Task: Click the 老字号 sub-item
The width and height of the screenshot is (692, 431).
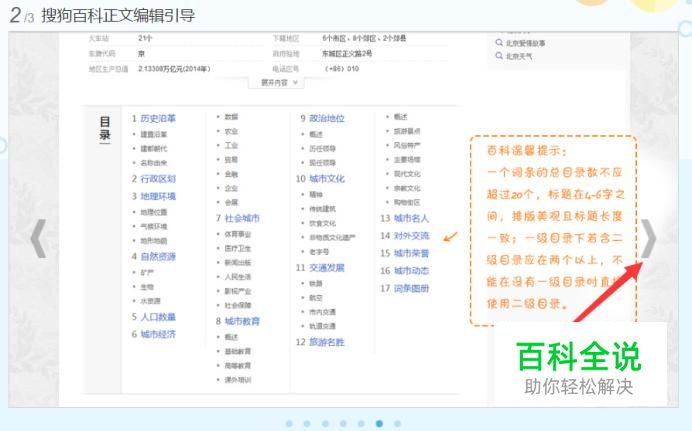Action: pyautogui.click(x=320, y=251)
